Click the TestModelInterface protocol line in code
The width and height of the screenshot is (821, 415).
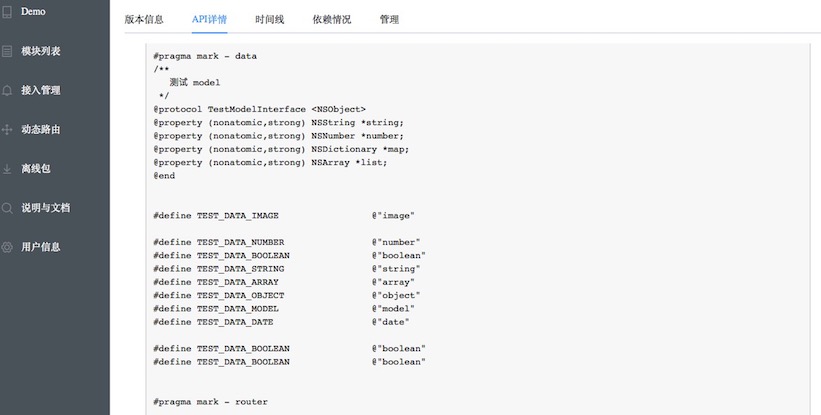(x=259, y=108)
